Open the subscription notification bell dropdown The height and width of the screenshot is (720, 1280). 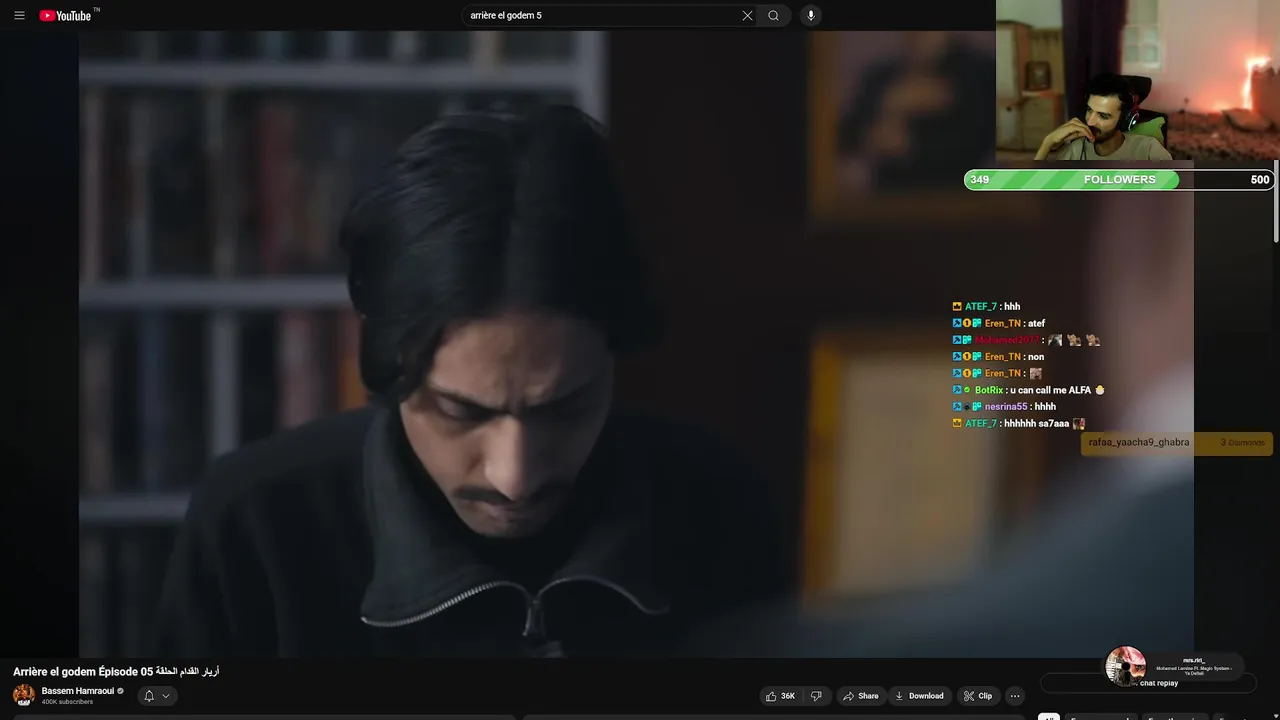pyautogui.click(x=157, y=696)
